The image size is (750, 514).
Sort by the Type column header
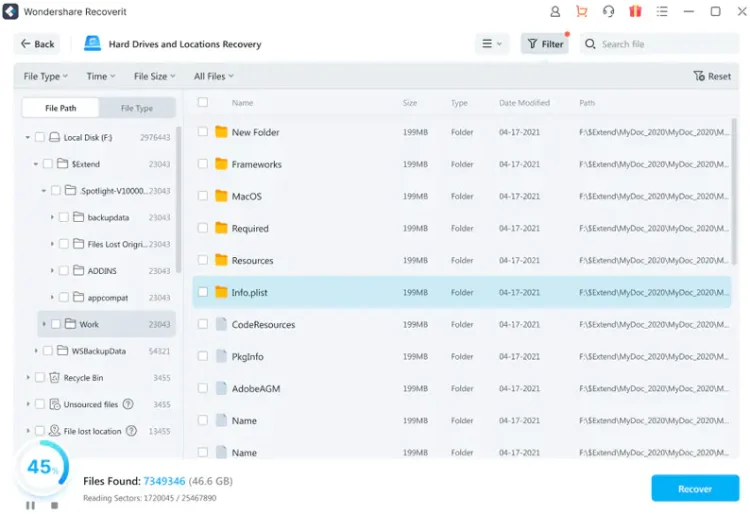[x=459, y=103]
